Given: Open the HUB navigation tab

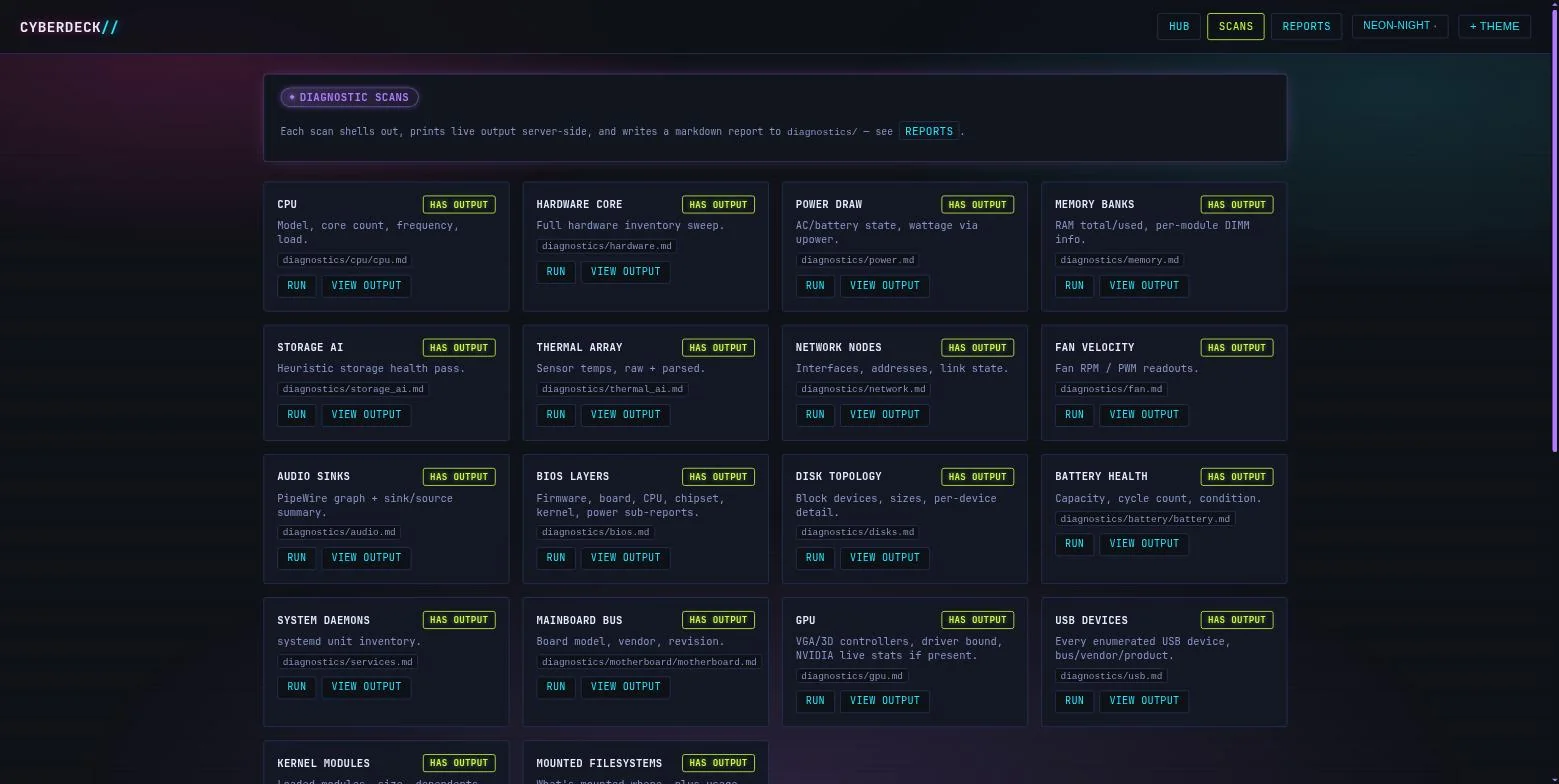Looking at the screenshot, I should click(x=1179, y=26).
